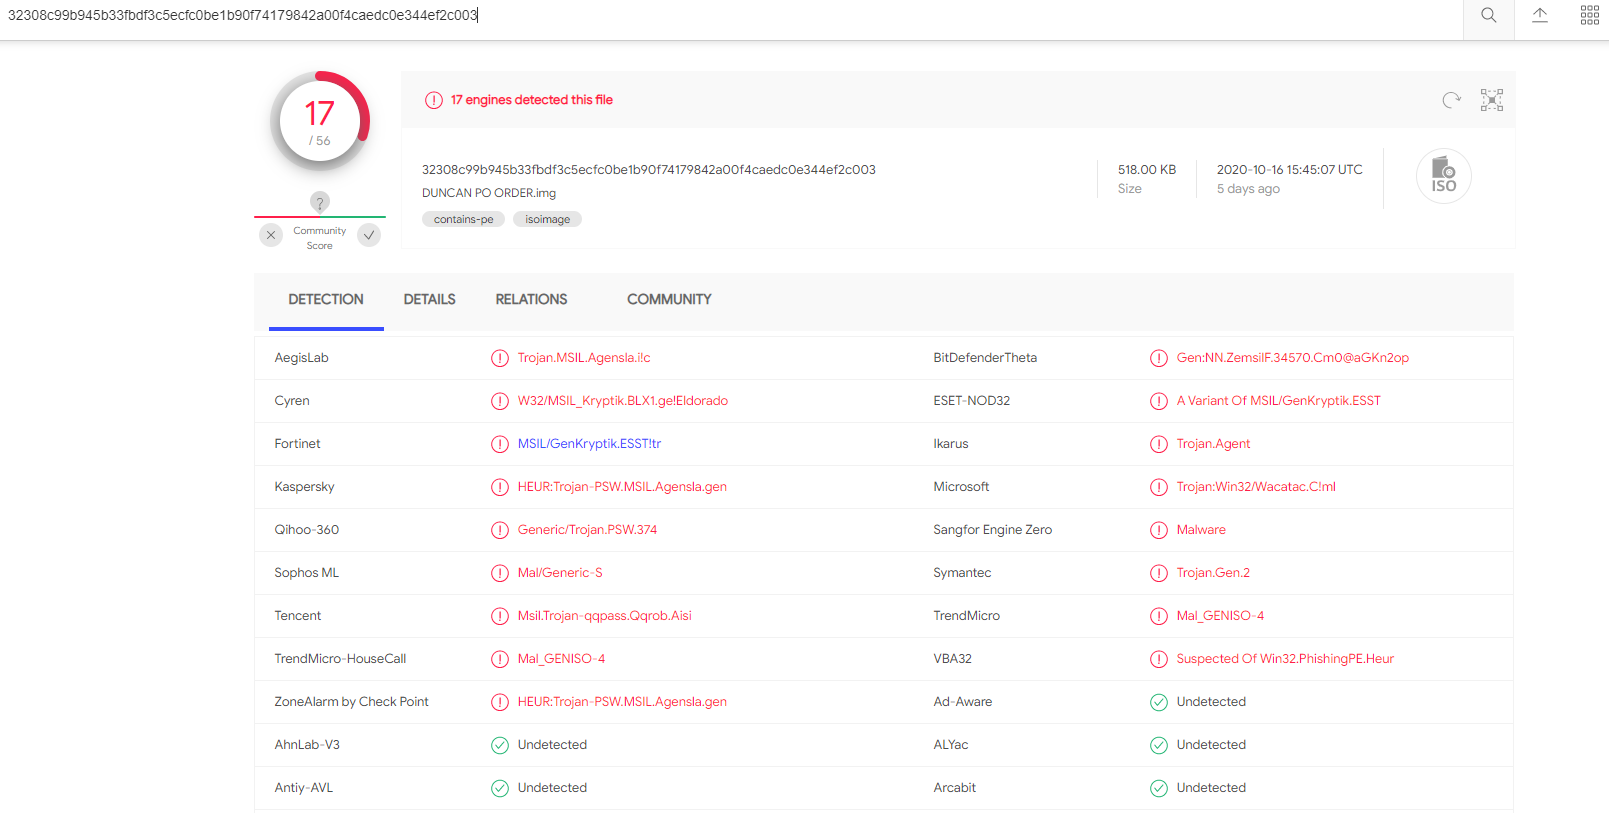This screenshot has height=813, width=1609.
Task: Open the apps grid menu icon
Action: tap(1590, 15)
